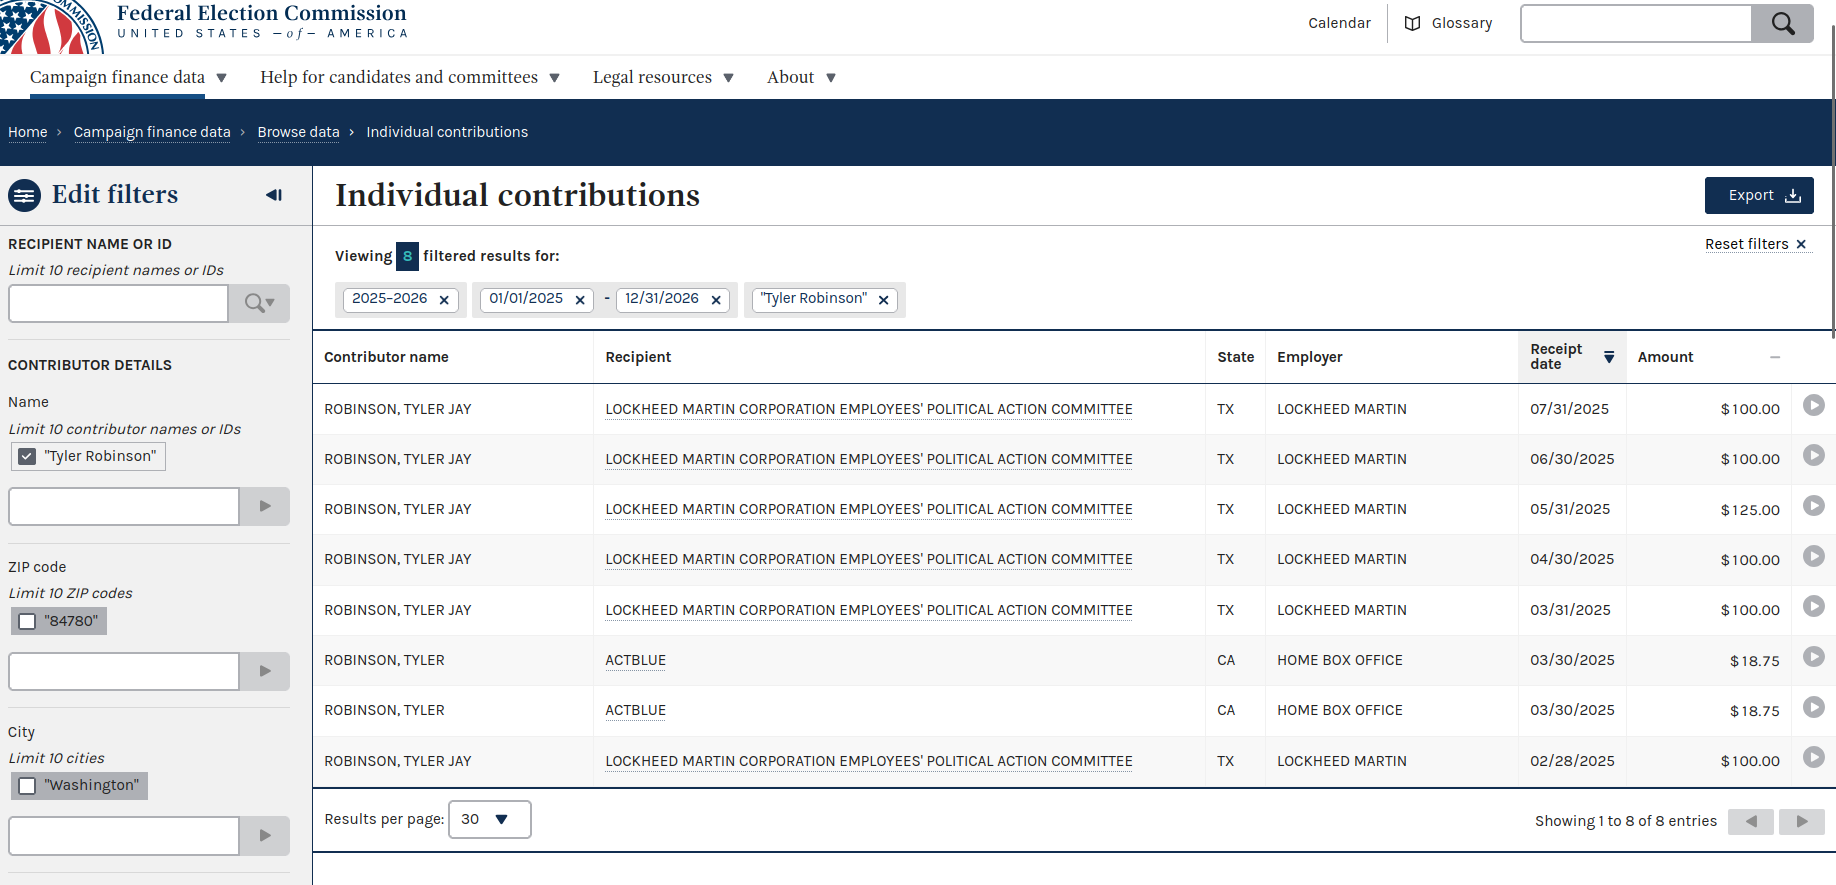Open Help for candidates and committees menu

click(410, 77)
